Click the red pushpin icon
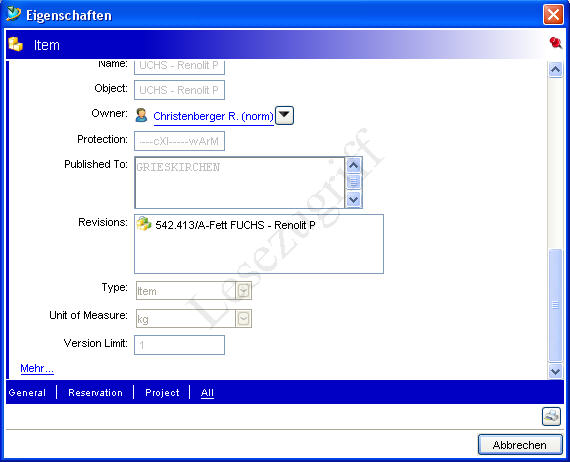The width and height of the screenshot is (570, 462). pos(555,43)
